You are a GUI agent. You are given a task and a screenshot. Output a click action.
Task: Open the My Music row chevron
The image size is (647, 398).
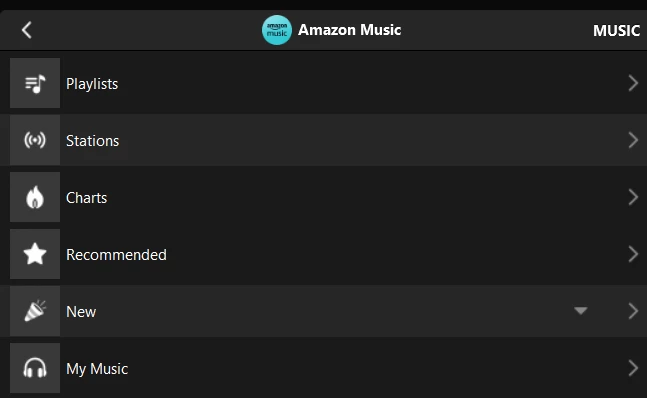[x=633, y=368]
